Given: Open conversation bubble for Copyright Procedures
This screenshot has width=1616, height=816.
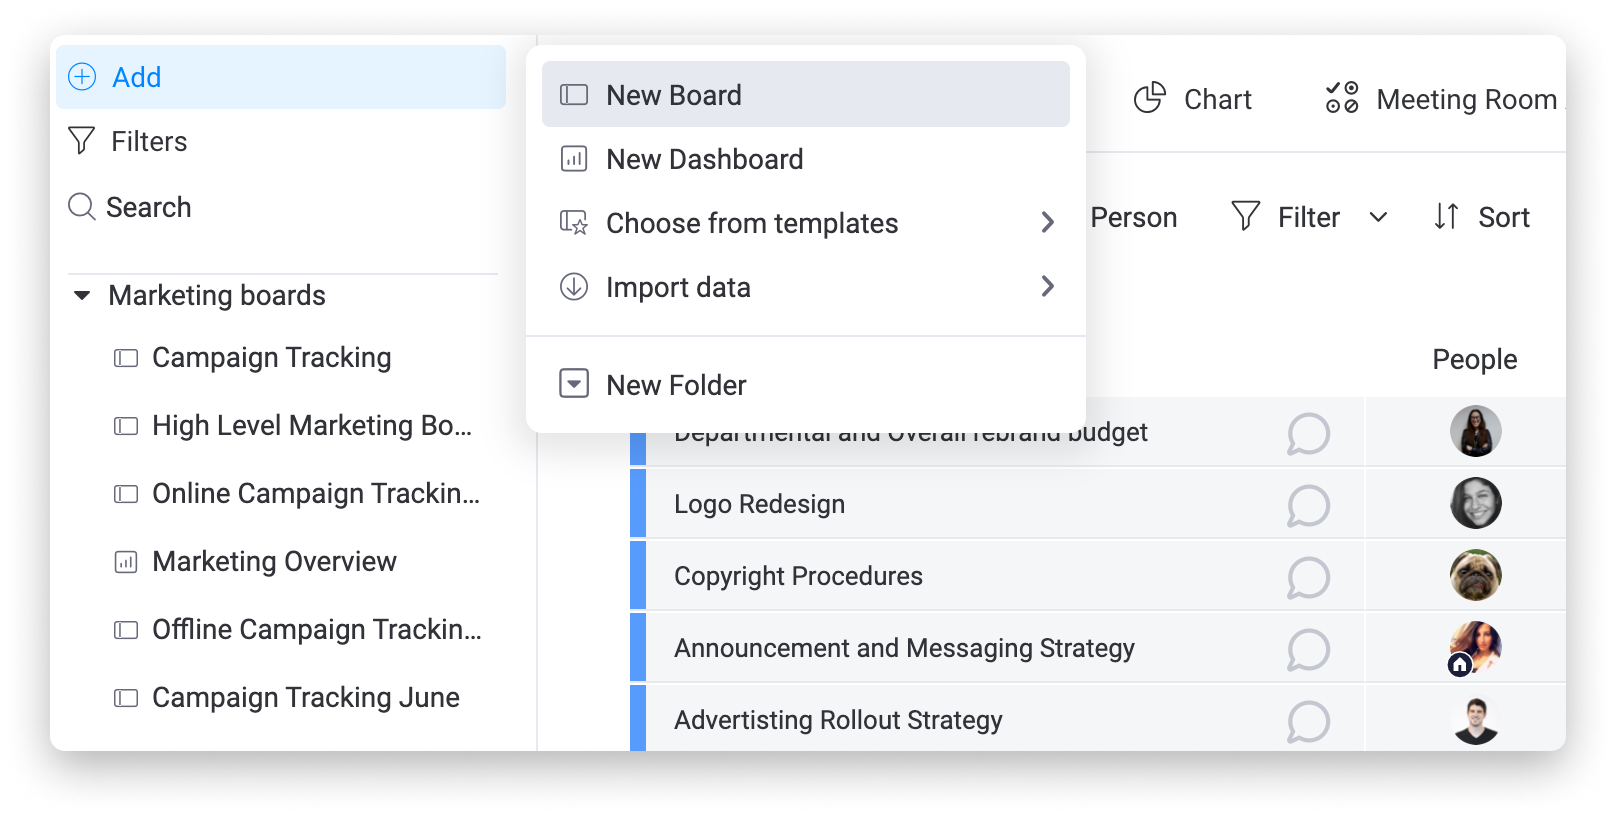Looking at the screenshot, I should [x=1308, y=577].
